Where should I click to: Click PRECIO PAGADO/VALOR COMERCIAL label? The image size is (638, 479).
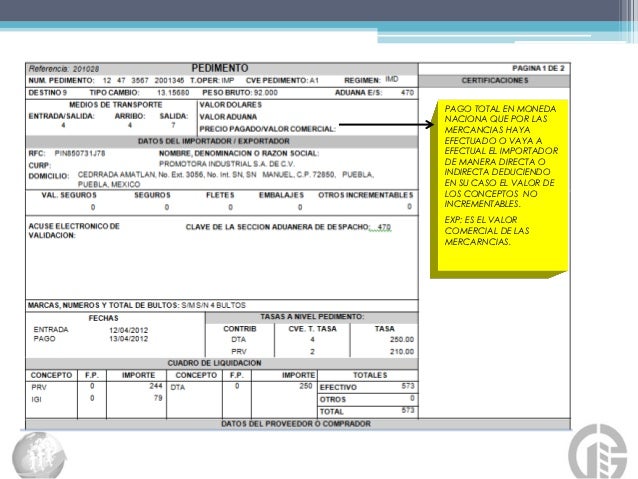[x=267, y=129]
